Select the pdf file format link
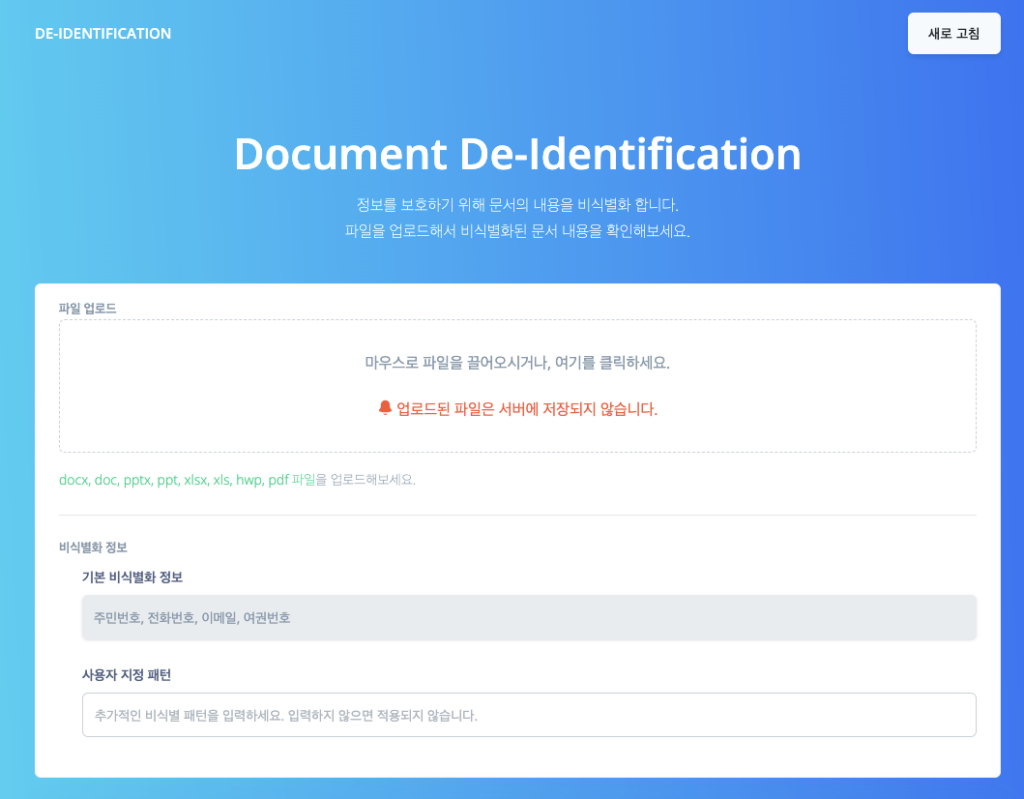The width and height of the screenshot is (1024, 799). point(280,480)
